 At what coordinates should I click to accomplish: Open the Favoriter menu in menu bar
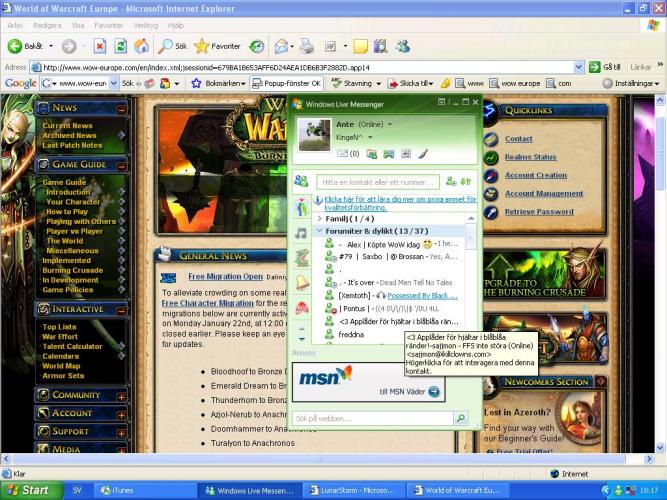click(x=109, y=25)
